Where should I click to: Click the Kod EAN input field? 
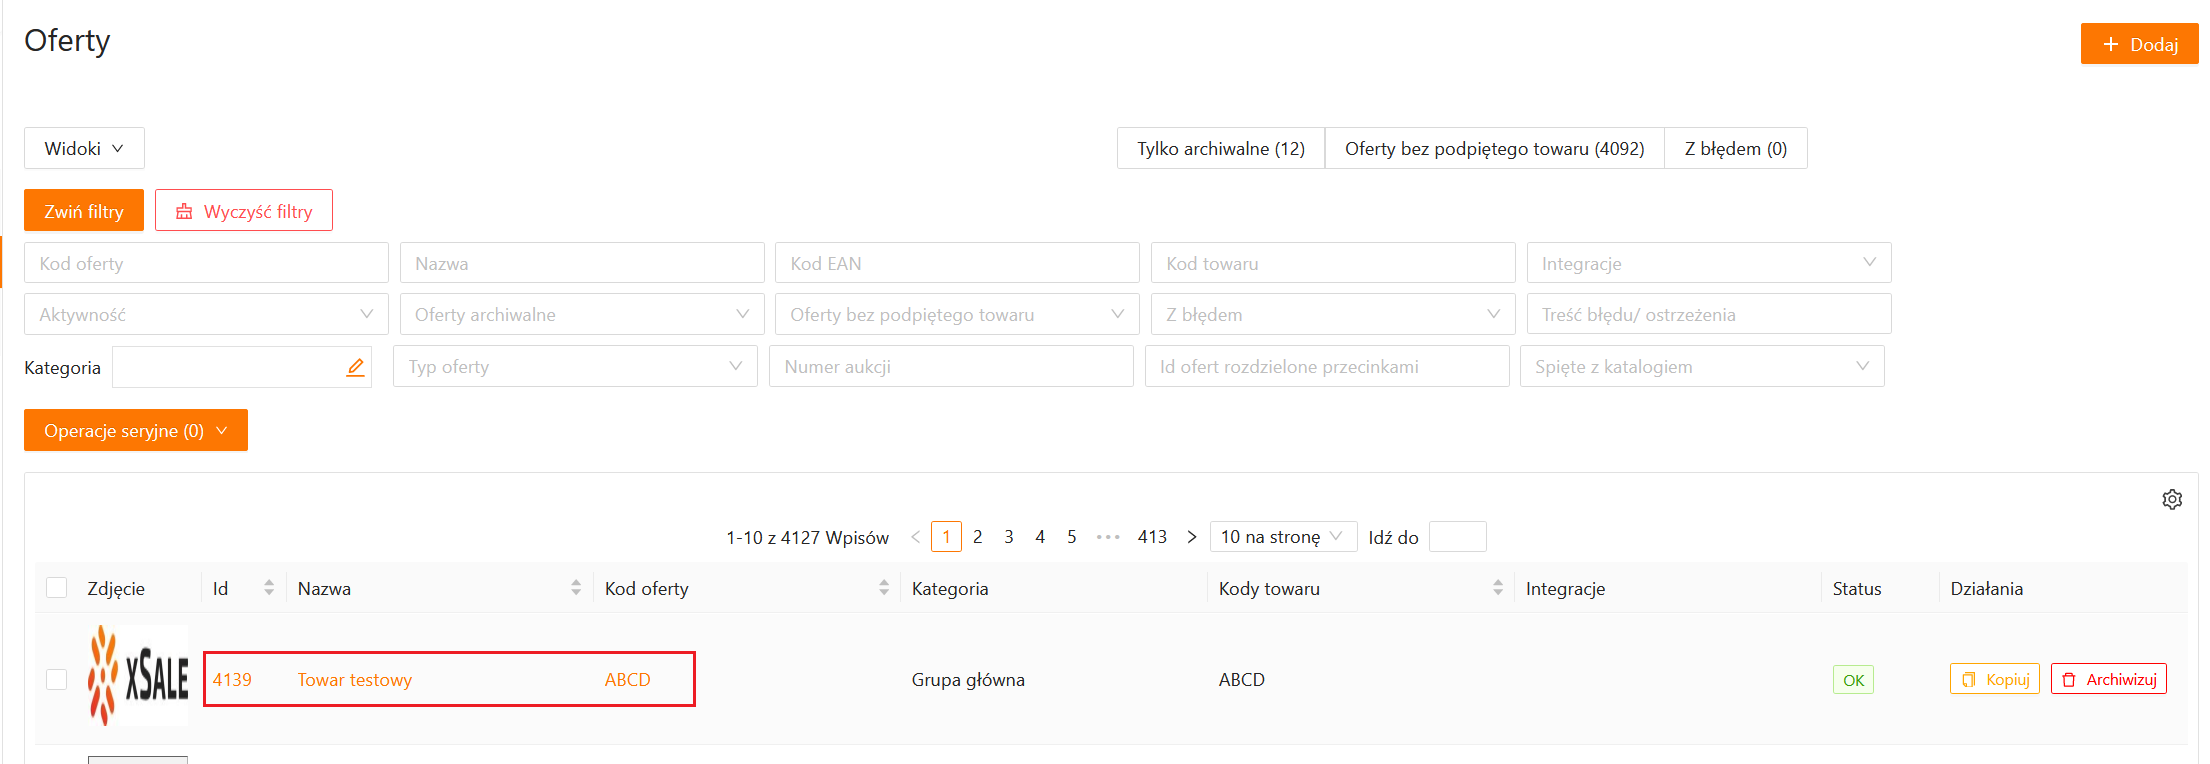tap(956, 263)
